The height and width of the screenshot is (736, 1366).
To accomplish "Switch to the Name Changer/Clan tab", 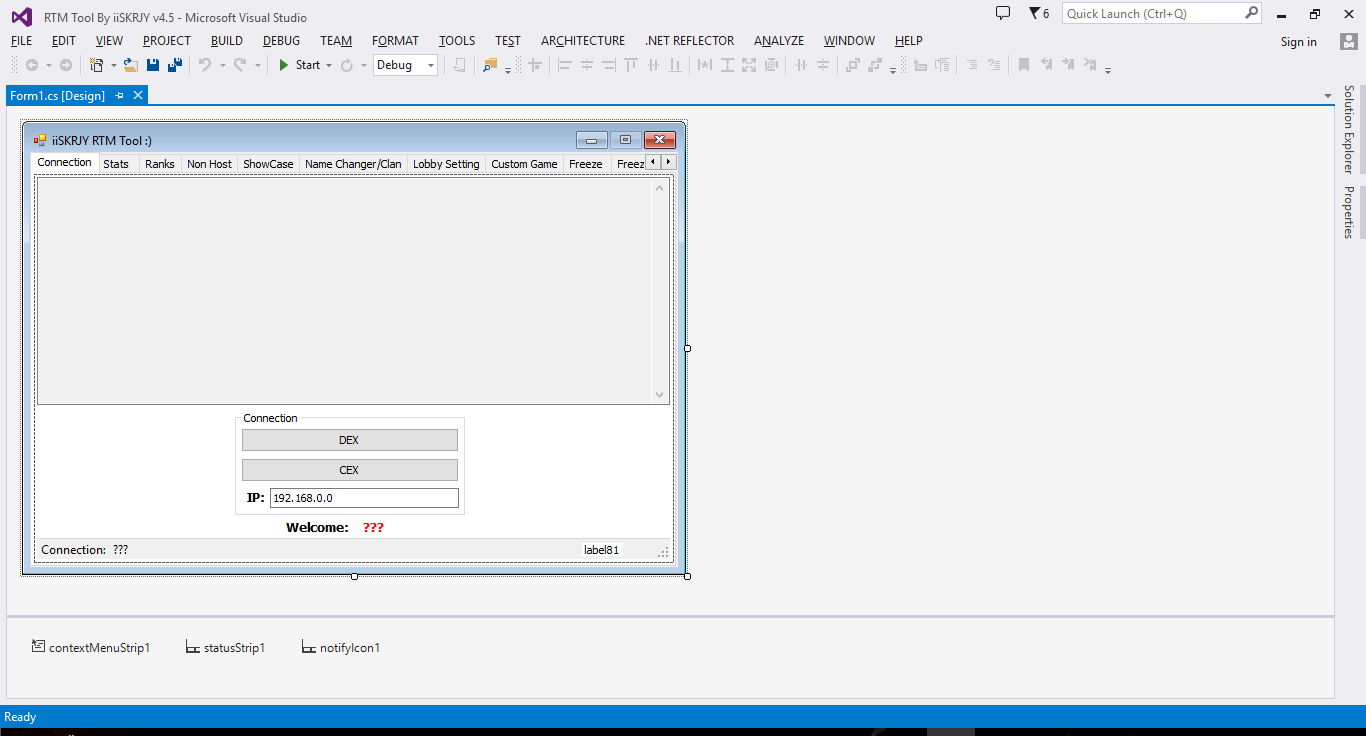I will point(353,164).
